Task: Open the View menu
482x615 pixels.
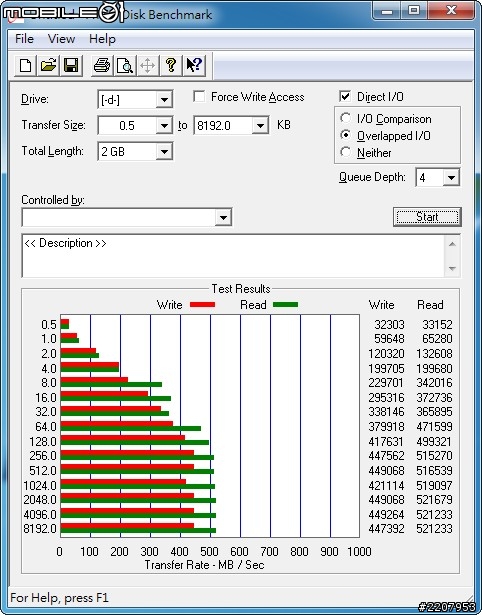Action: pyautogui.click(x=61, y=39)
